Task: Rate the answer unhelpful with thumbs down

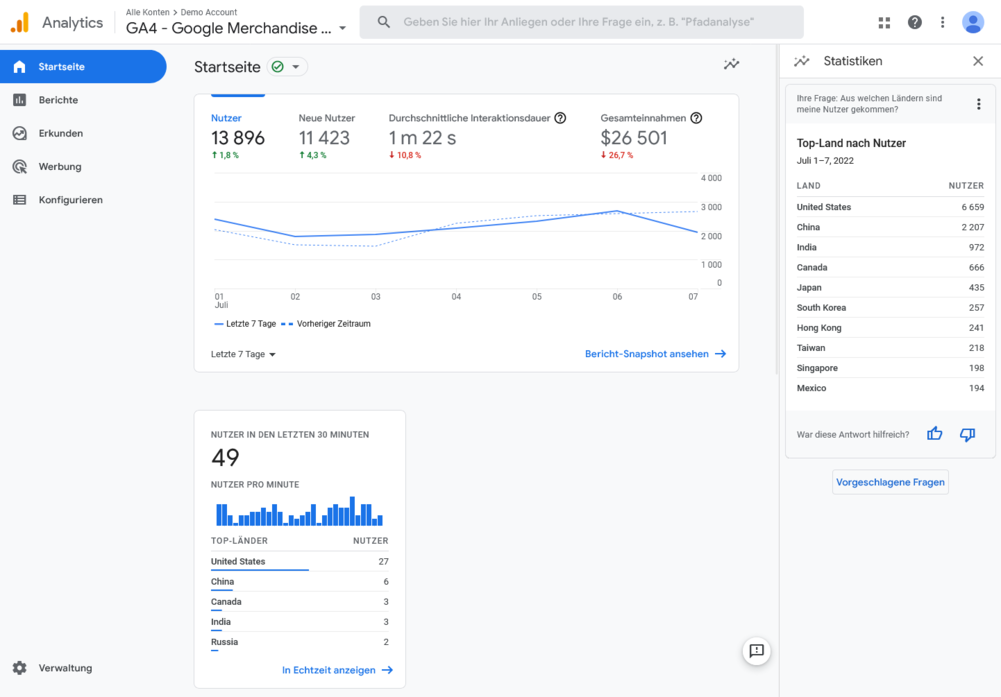Action: [x=966, y=433]
